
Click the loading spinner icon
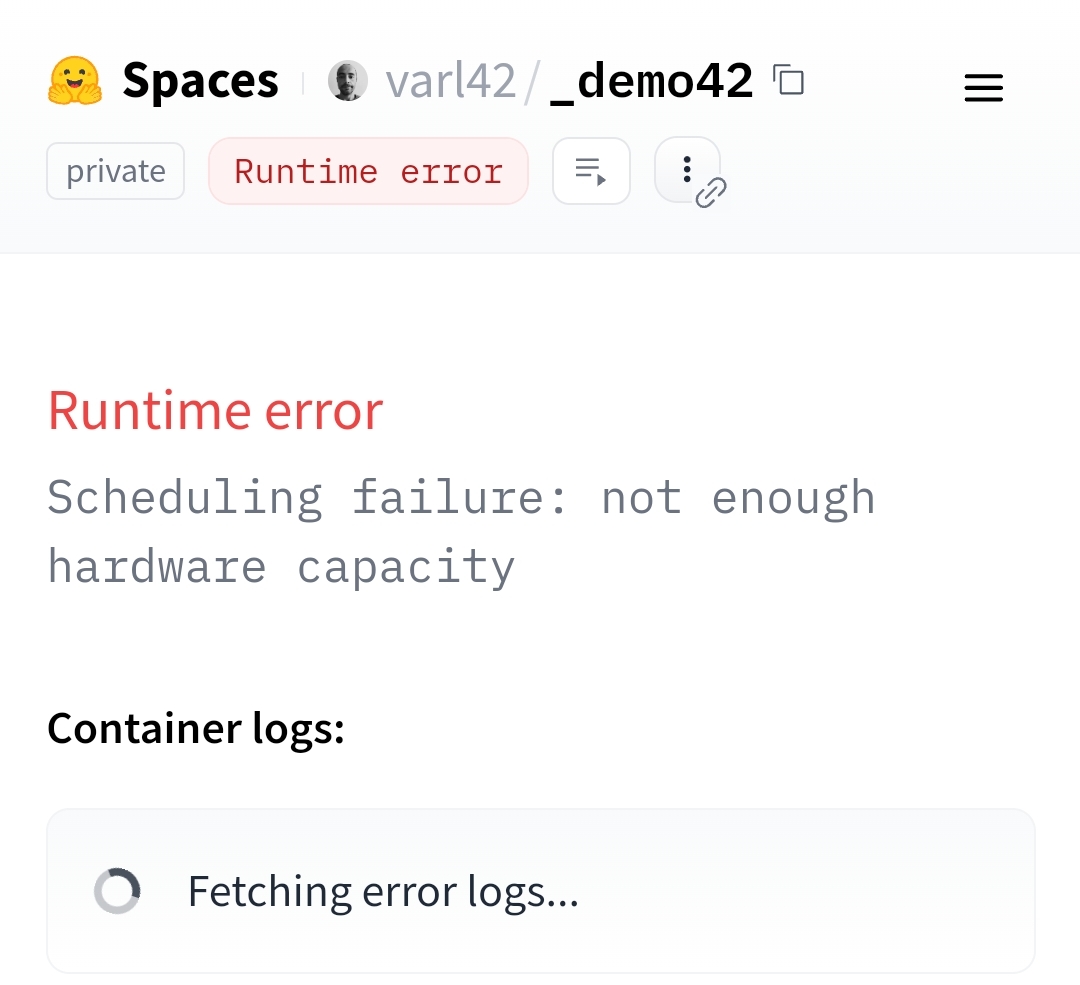coord(117,890)
